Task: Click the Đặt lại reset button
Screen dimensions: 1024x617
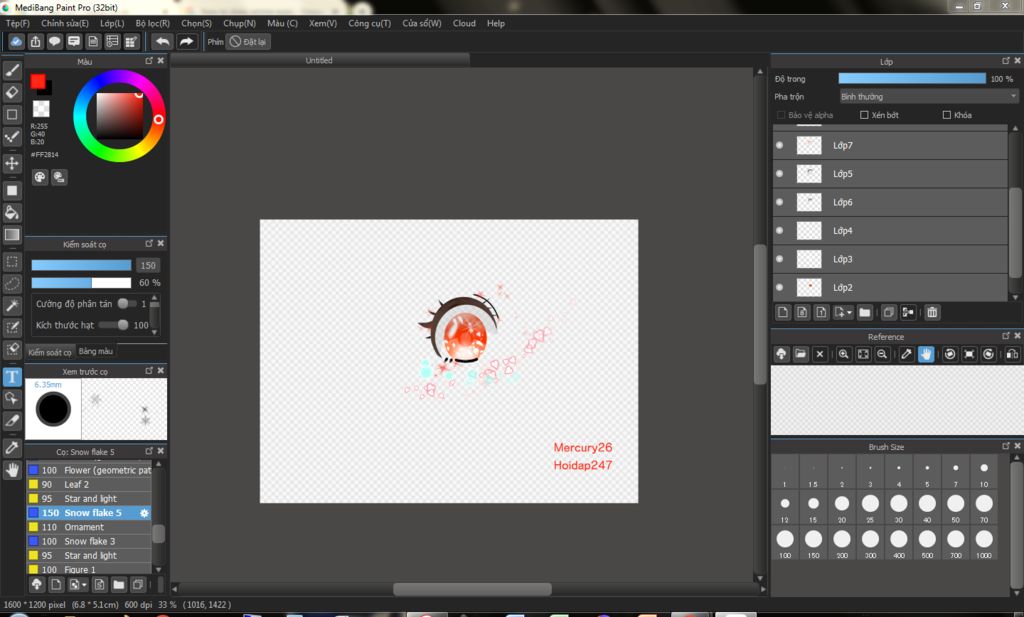Action: click(x=247, y=41)
